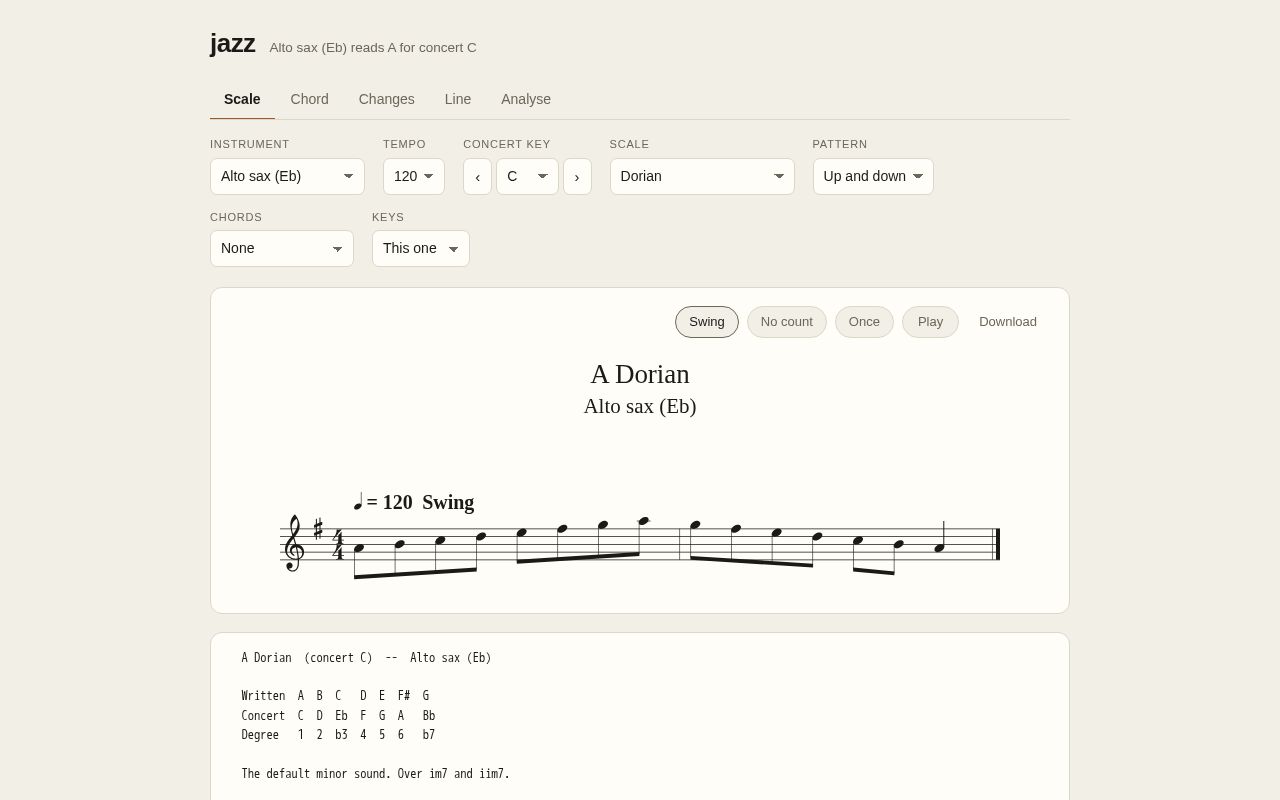Toggle the Swing button

tap(707, 322)
